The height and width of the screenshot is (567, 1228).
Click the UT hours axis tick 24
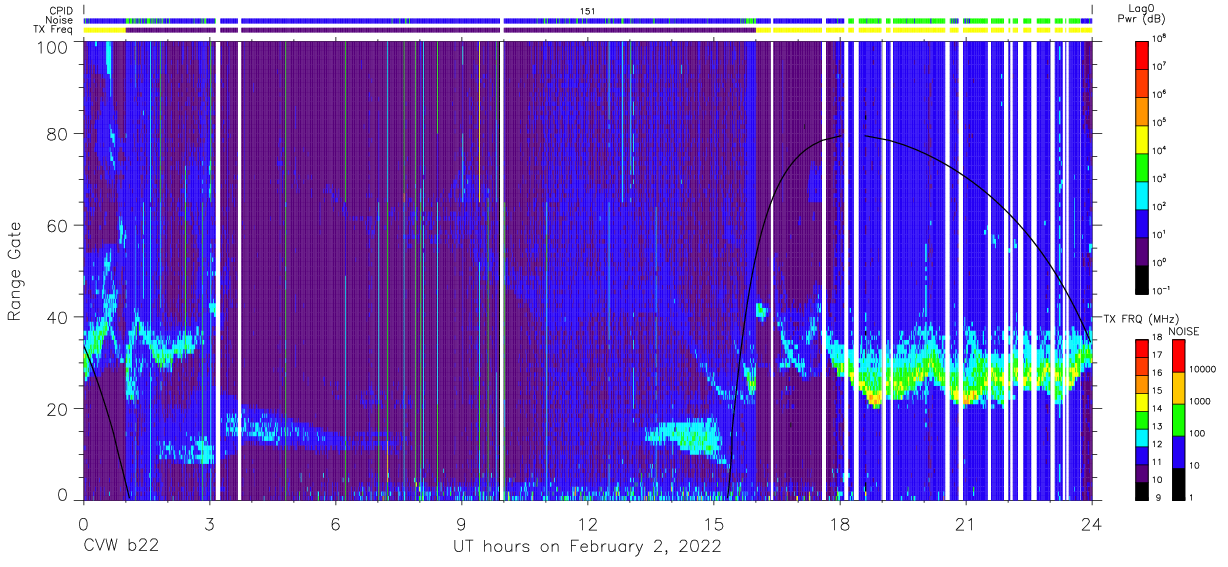coord(1091,522)
